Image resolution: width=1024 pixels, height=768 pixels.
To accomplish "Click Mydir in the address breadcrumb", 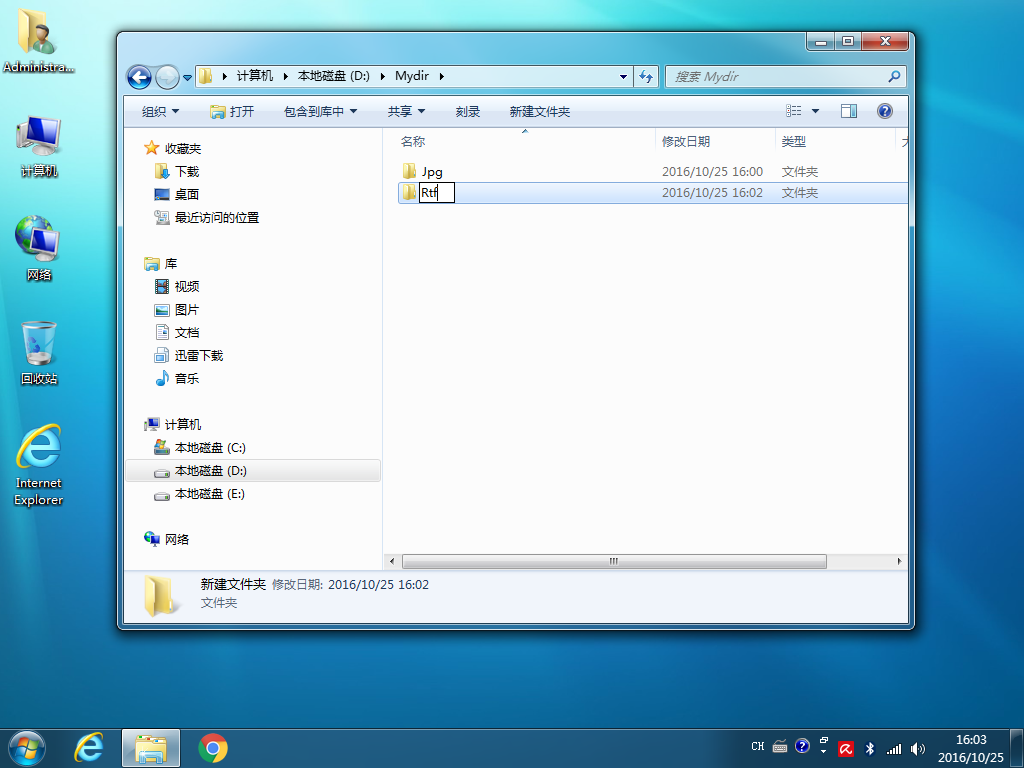I will (412, 76).
